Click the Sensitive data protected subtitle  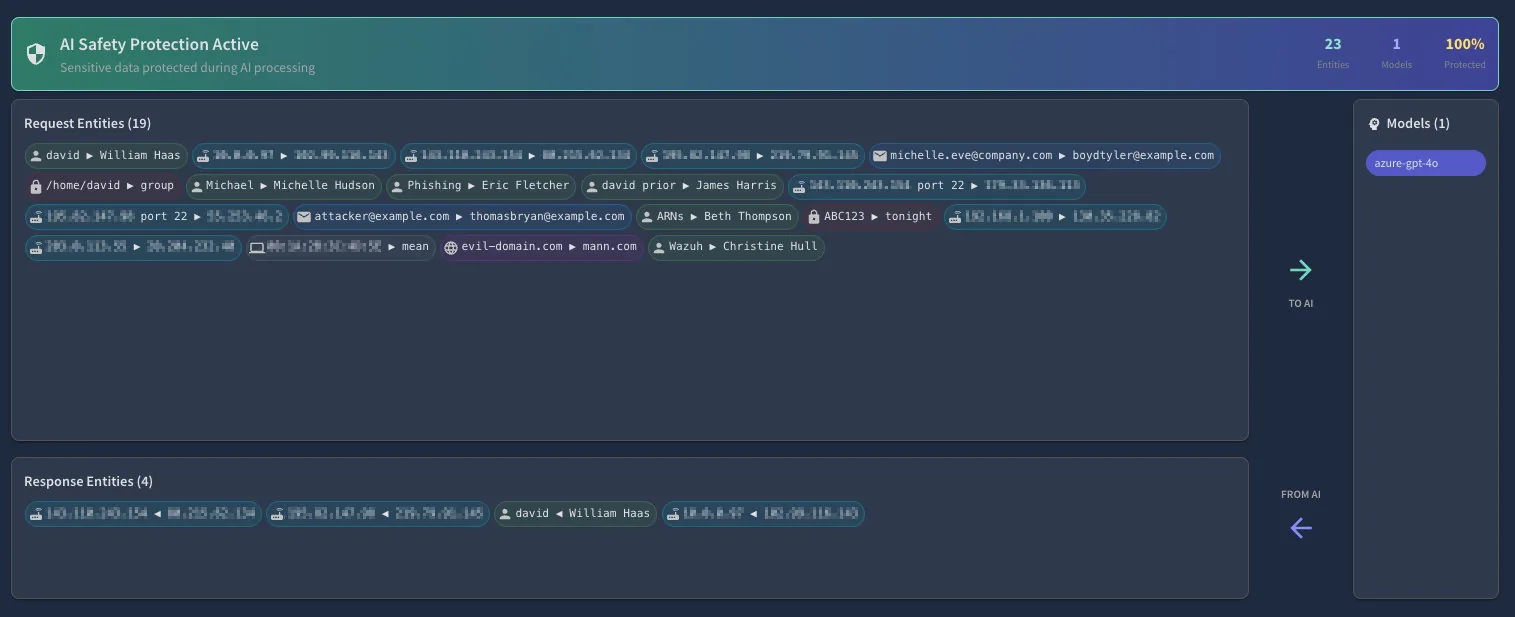tap(187, 68)
